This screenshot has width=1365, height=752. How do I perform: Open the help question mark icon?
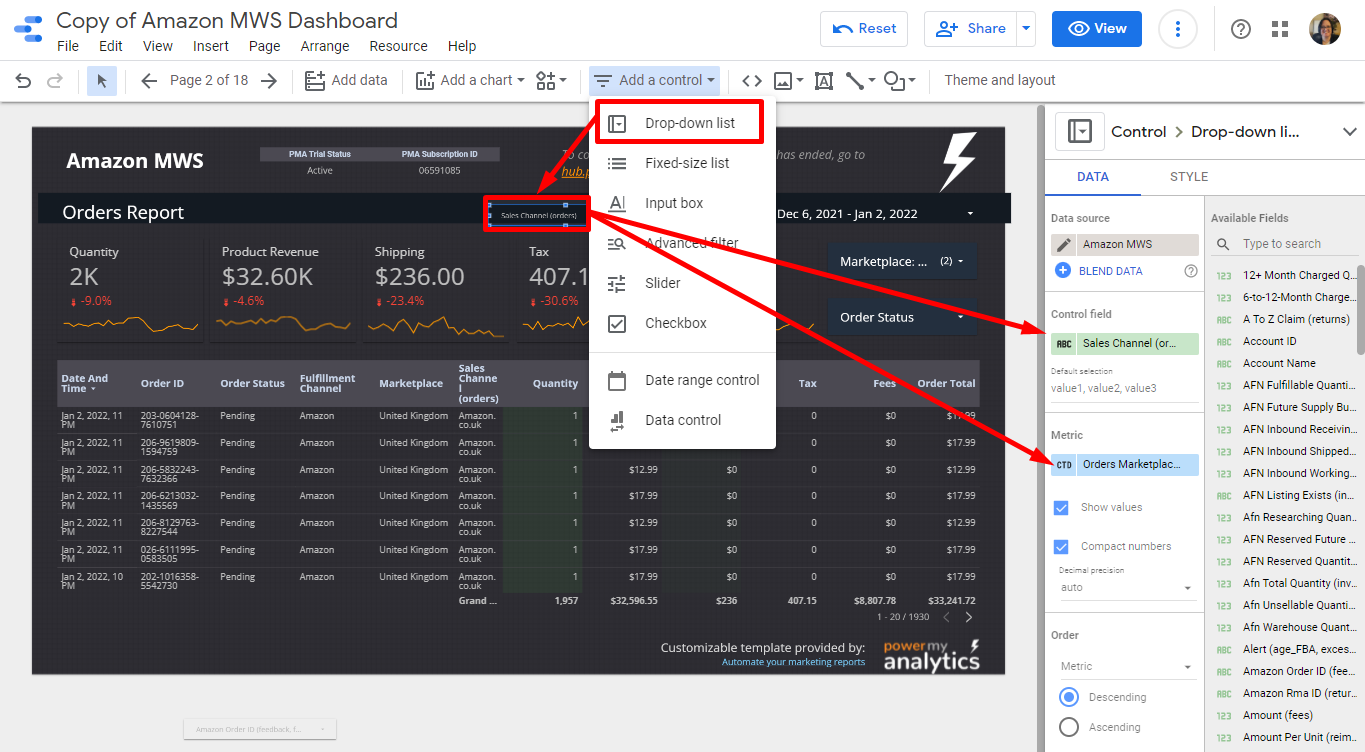point(1240,29)
